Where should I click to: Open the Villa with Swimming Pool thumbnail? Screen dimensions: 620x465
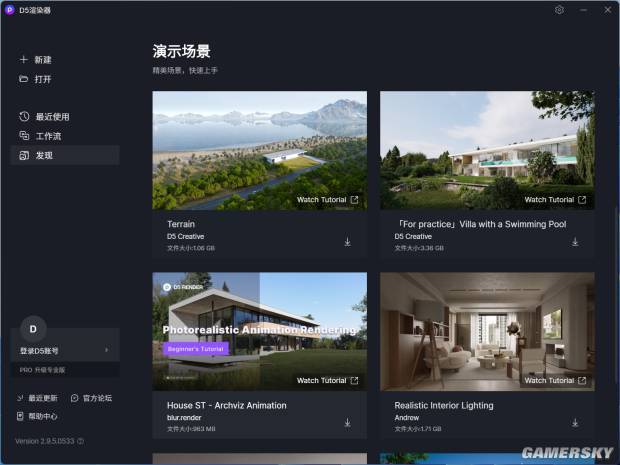(487, 150)
